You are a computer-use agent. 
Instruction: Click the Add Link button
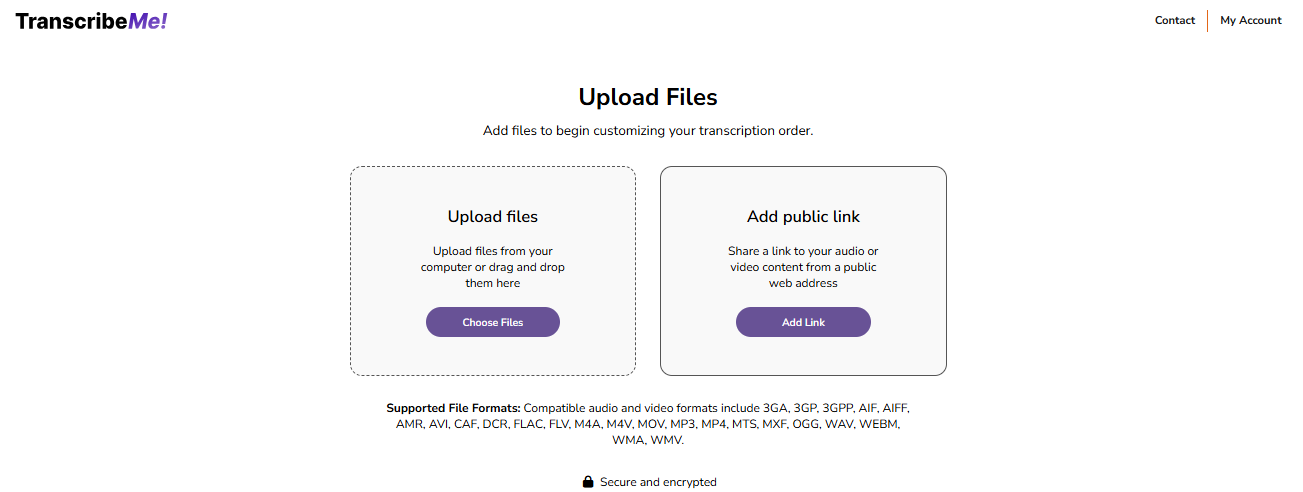pyautogui.click(x=803, y=322)
